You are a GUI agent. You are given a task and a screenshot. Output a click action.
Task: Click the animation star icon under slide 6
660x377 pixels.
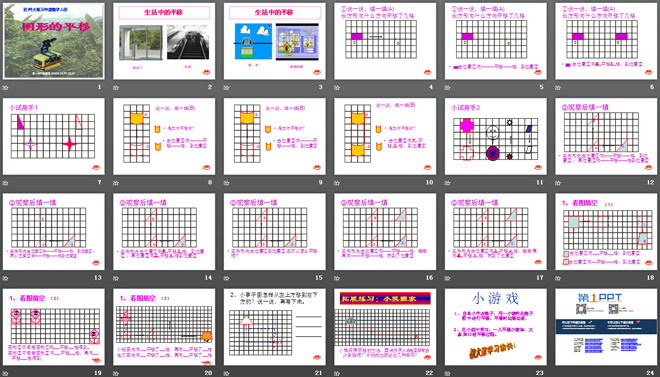pos(558,88)
